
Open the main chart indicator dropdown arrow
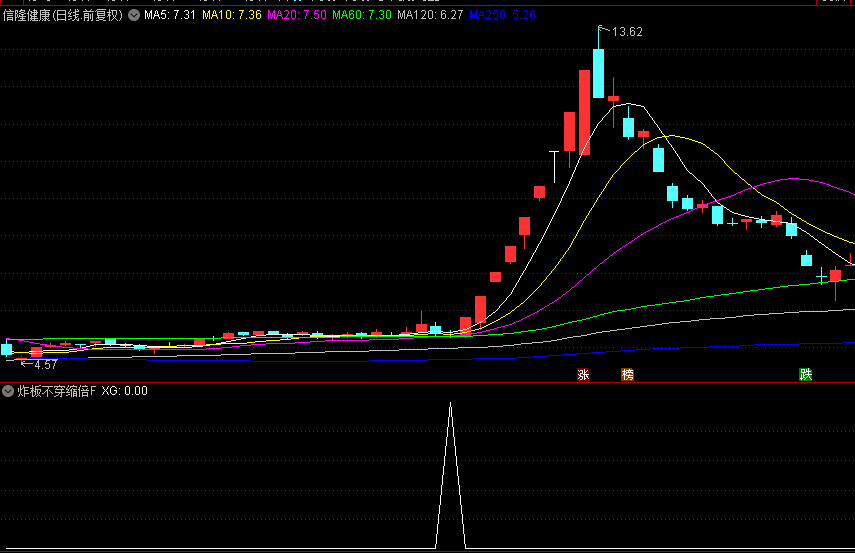click(x=134, y=16)
